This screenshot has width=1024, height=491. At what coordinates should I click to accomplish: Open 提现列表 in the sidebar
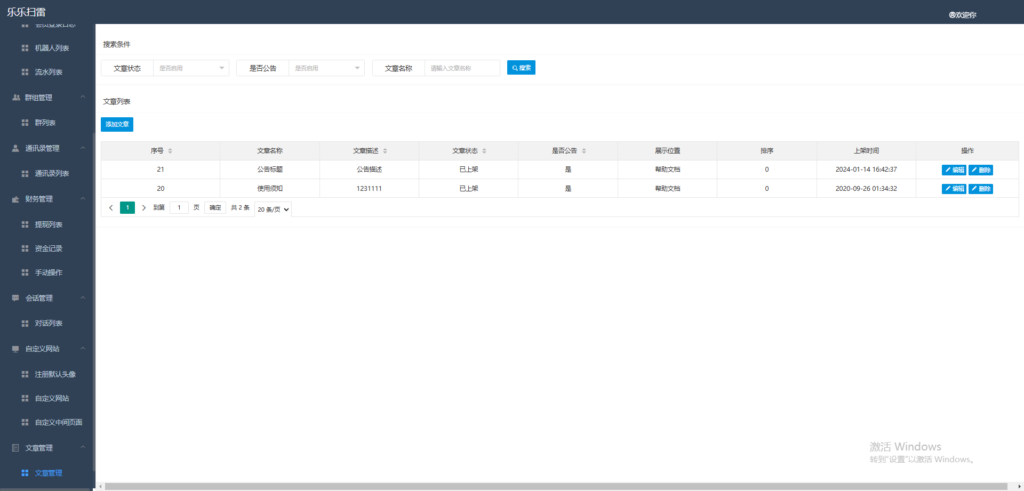pyautogui.click(x=48, y=225)
